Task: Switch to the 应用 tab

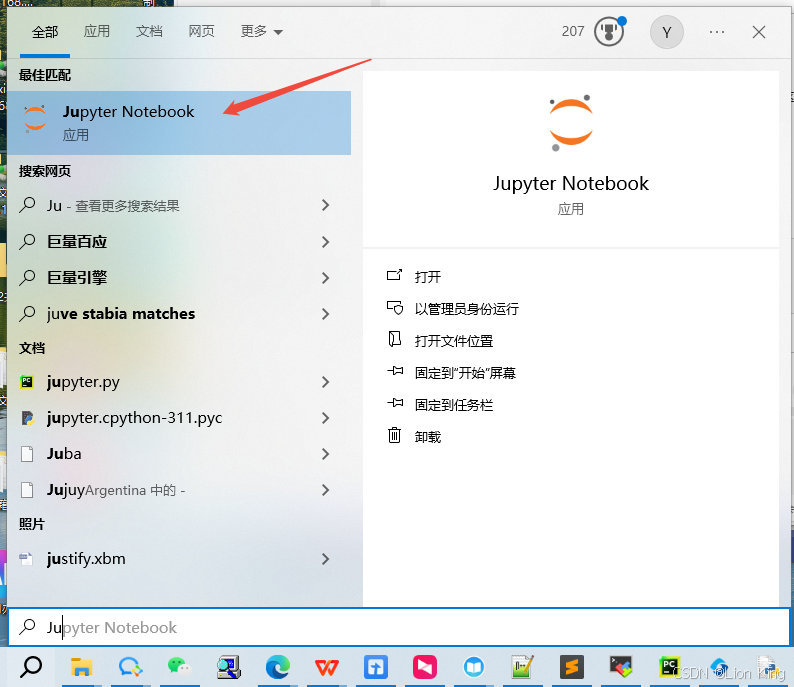Action: pos(97,31)
